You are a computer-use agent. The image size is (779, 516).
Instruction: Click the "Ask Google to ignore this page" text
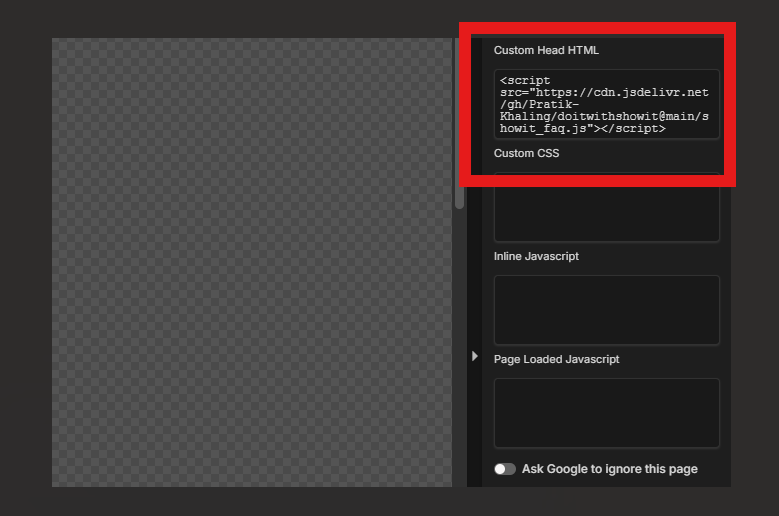coord(609,469)
